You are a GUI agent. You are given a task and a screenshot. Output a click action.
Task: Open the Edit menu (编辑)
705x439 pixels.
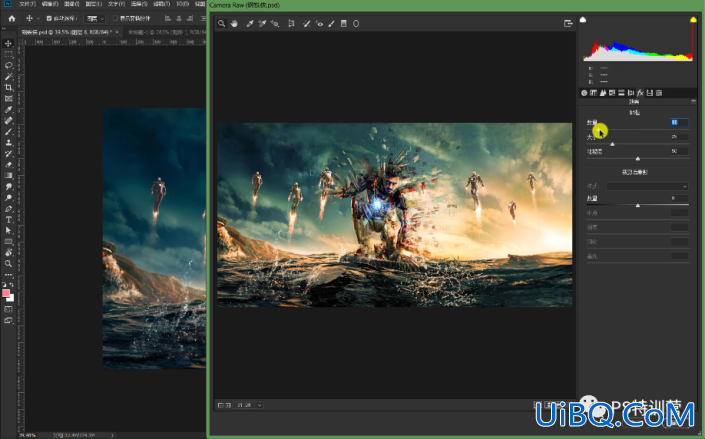(50, 4)
